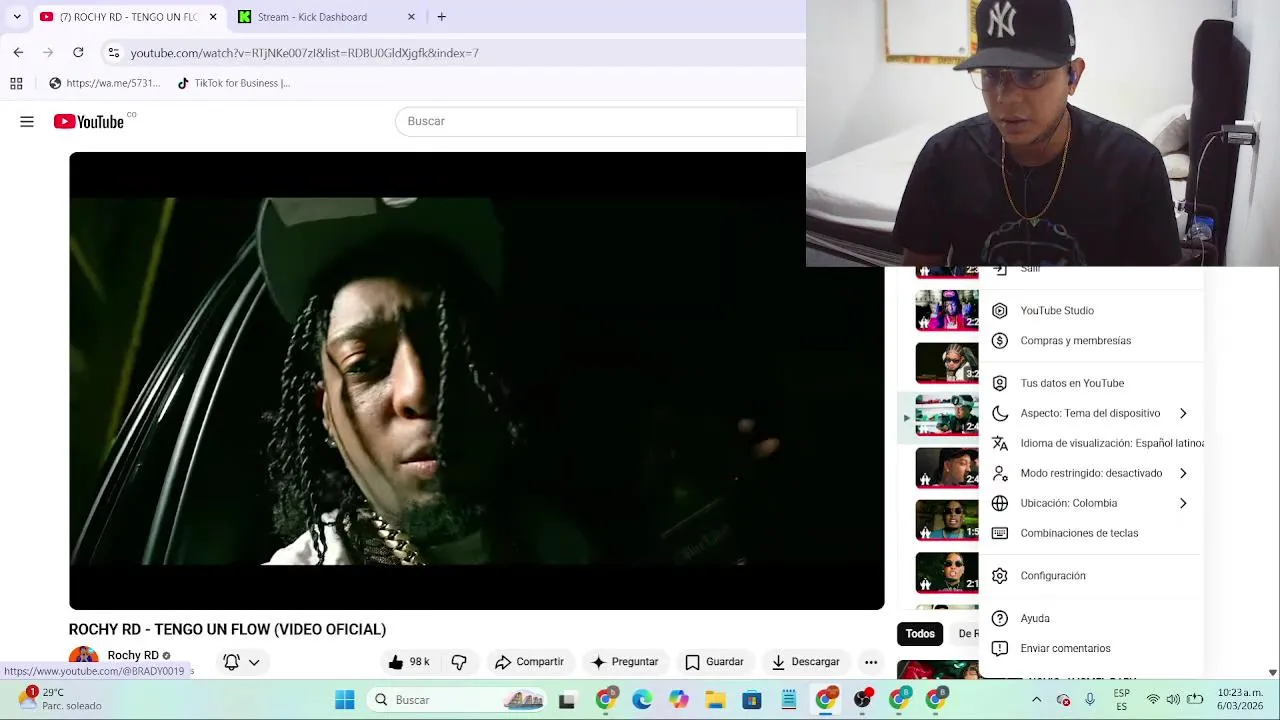The height and width of the screenshot is (720, 1280).
Task: Expand notification bell dropdown for channel
Action: coord(254,662)
